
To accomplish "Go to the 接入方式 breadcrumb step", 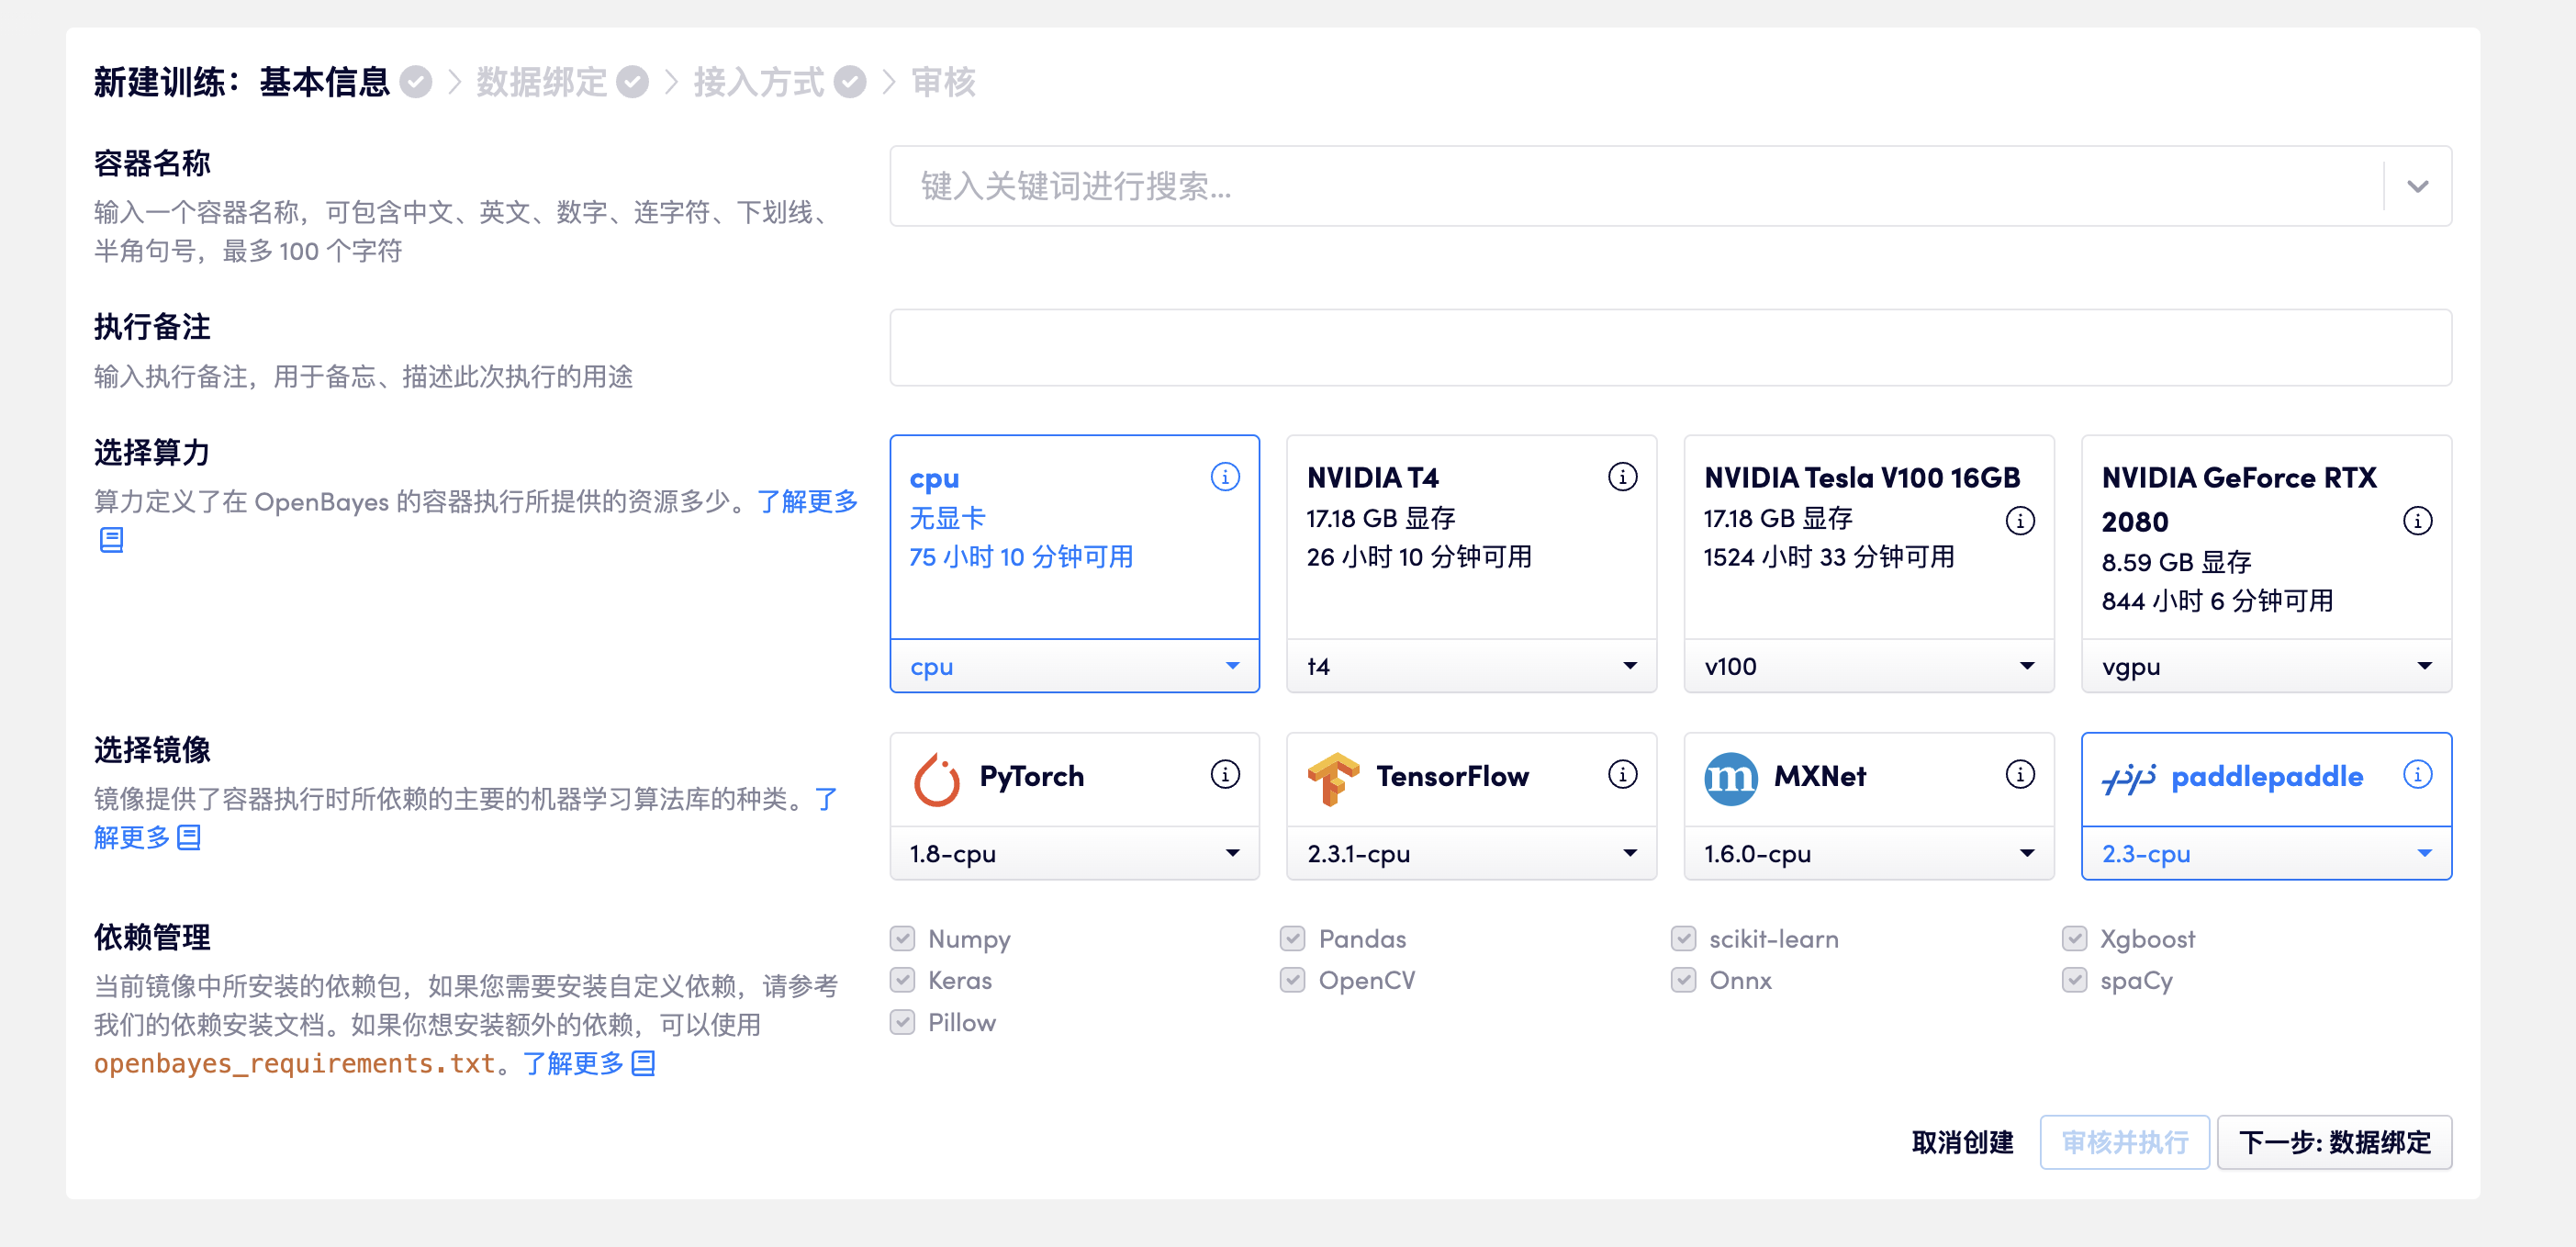I will 759,82.
